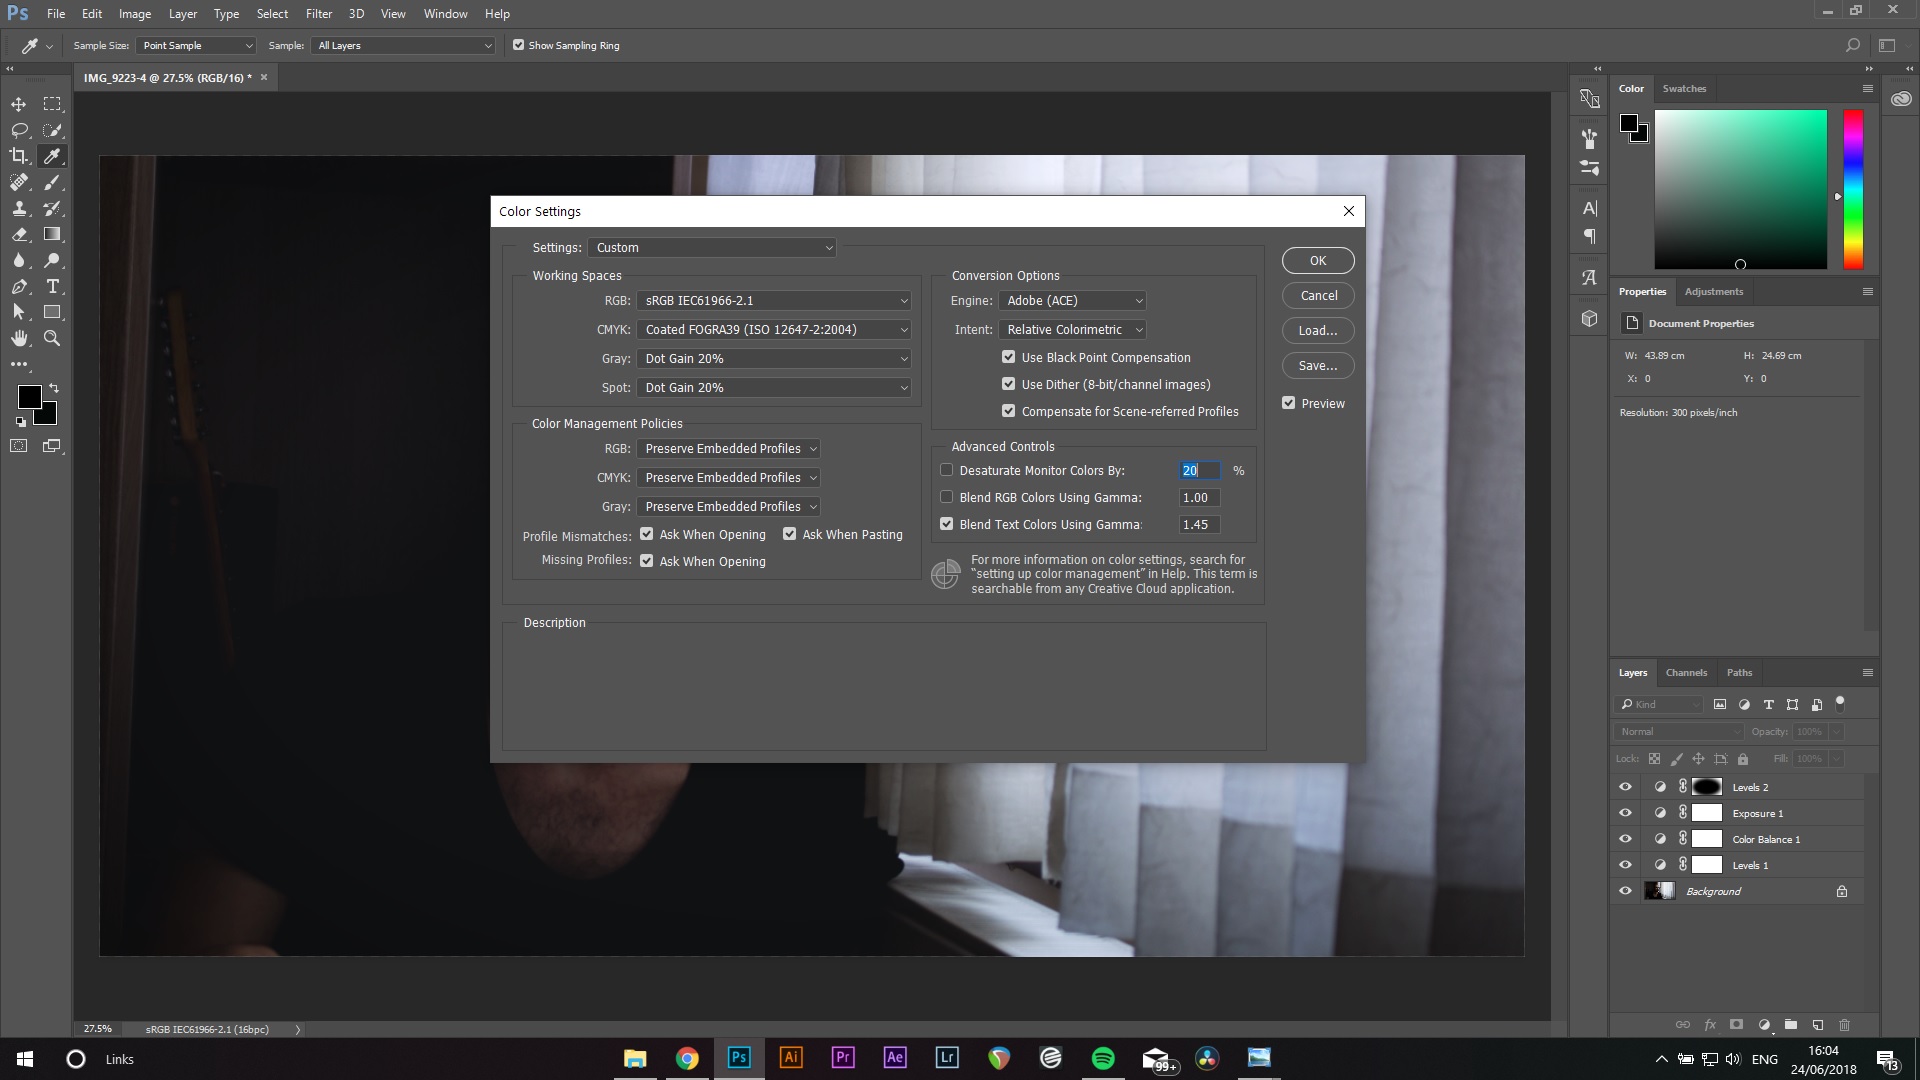1920x1080 pixels.
Task: Enable Use Black Point Compensation
Action: (x=1009, y=356)
